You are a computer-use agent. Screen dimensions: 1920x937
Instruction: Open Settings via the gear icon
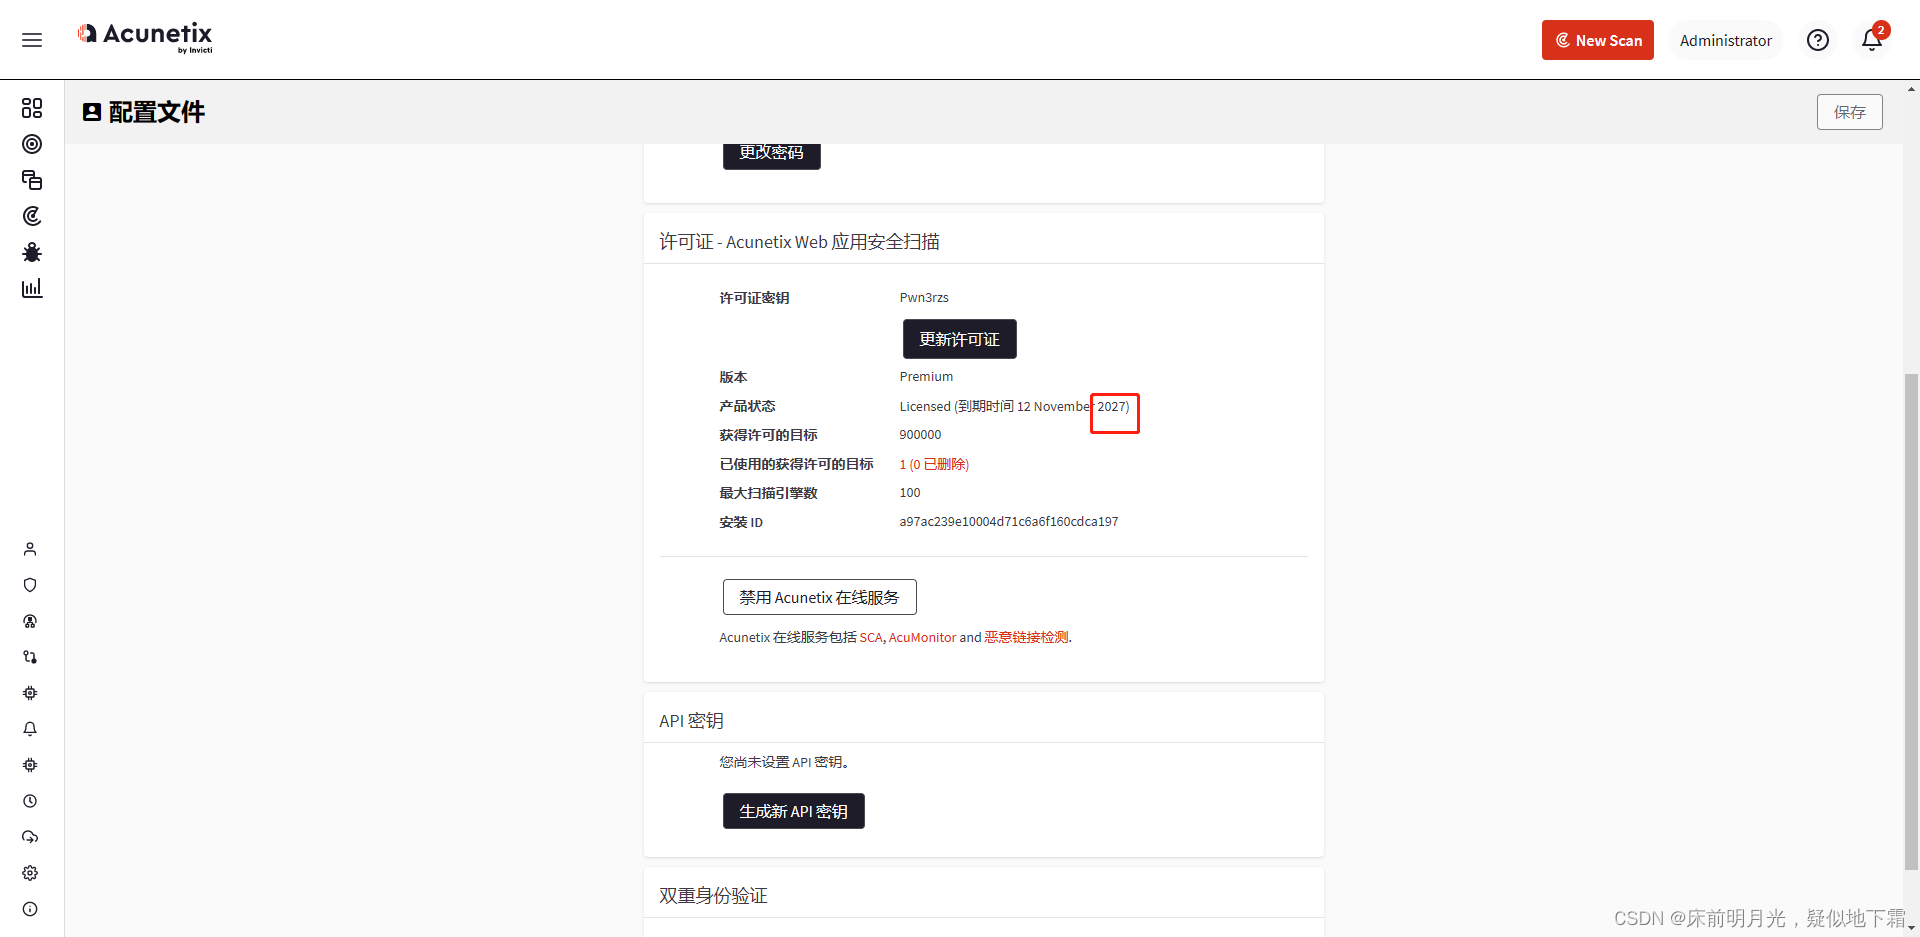coord(30,873)
